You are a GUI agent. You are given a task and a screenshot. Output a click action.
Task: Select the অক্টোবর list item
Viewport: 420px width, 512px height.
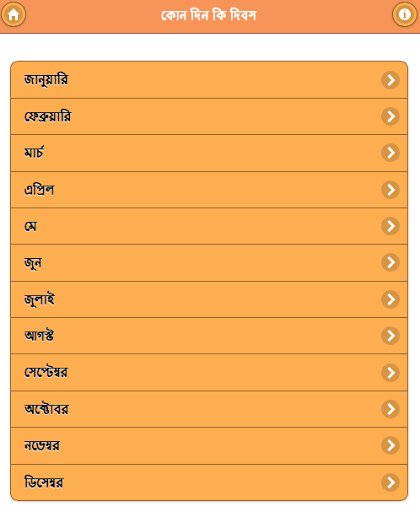pos(209,409)
